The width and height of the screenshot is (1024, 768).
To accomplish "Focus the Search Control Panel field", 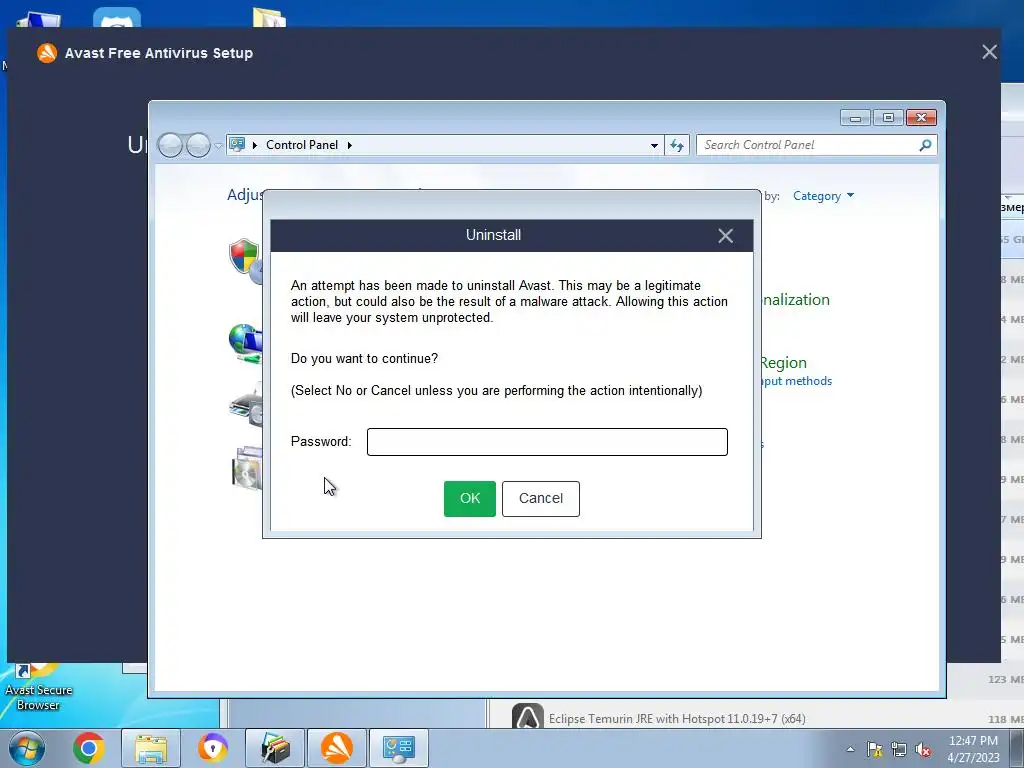I will [808, 145].
